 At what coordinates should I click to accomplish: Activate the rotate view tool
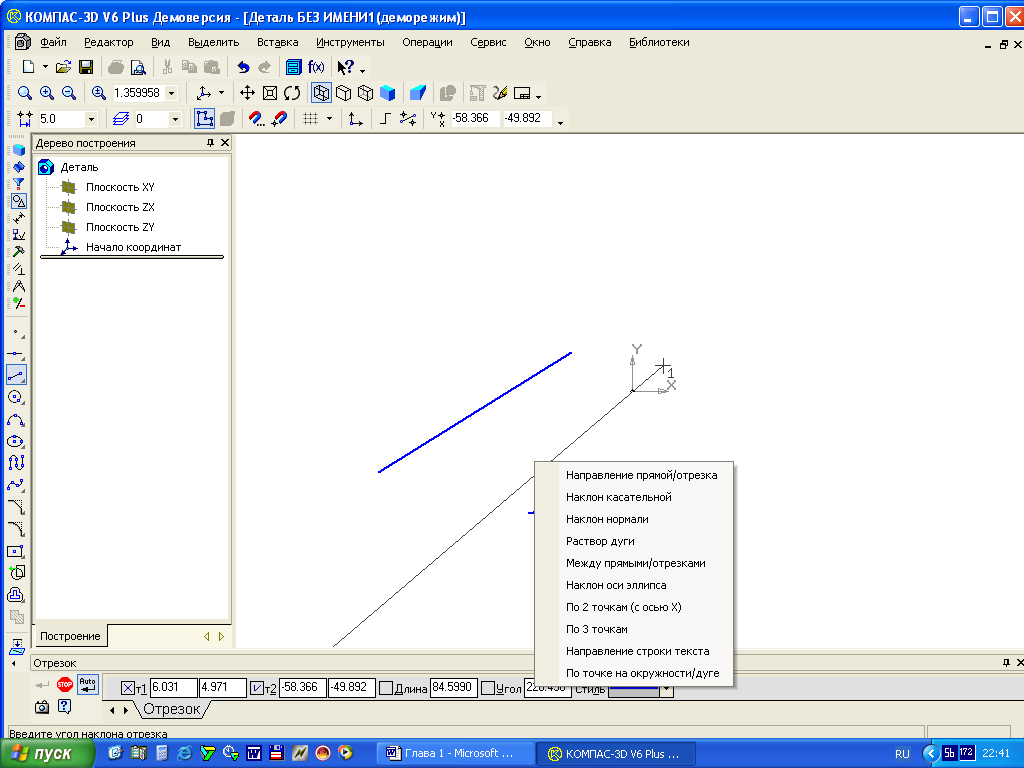coord(292,93)
